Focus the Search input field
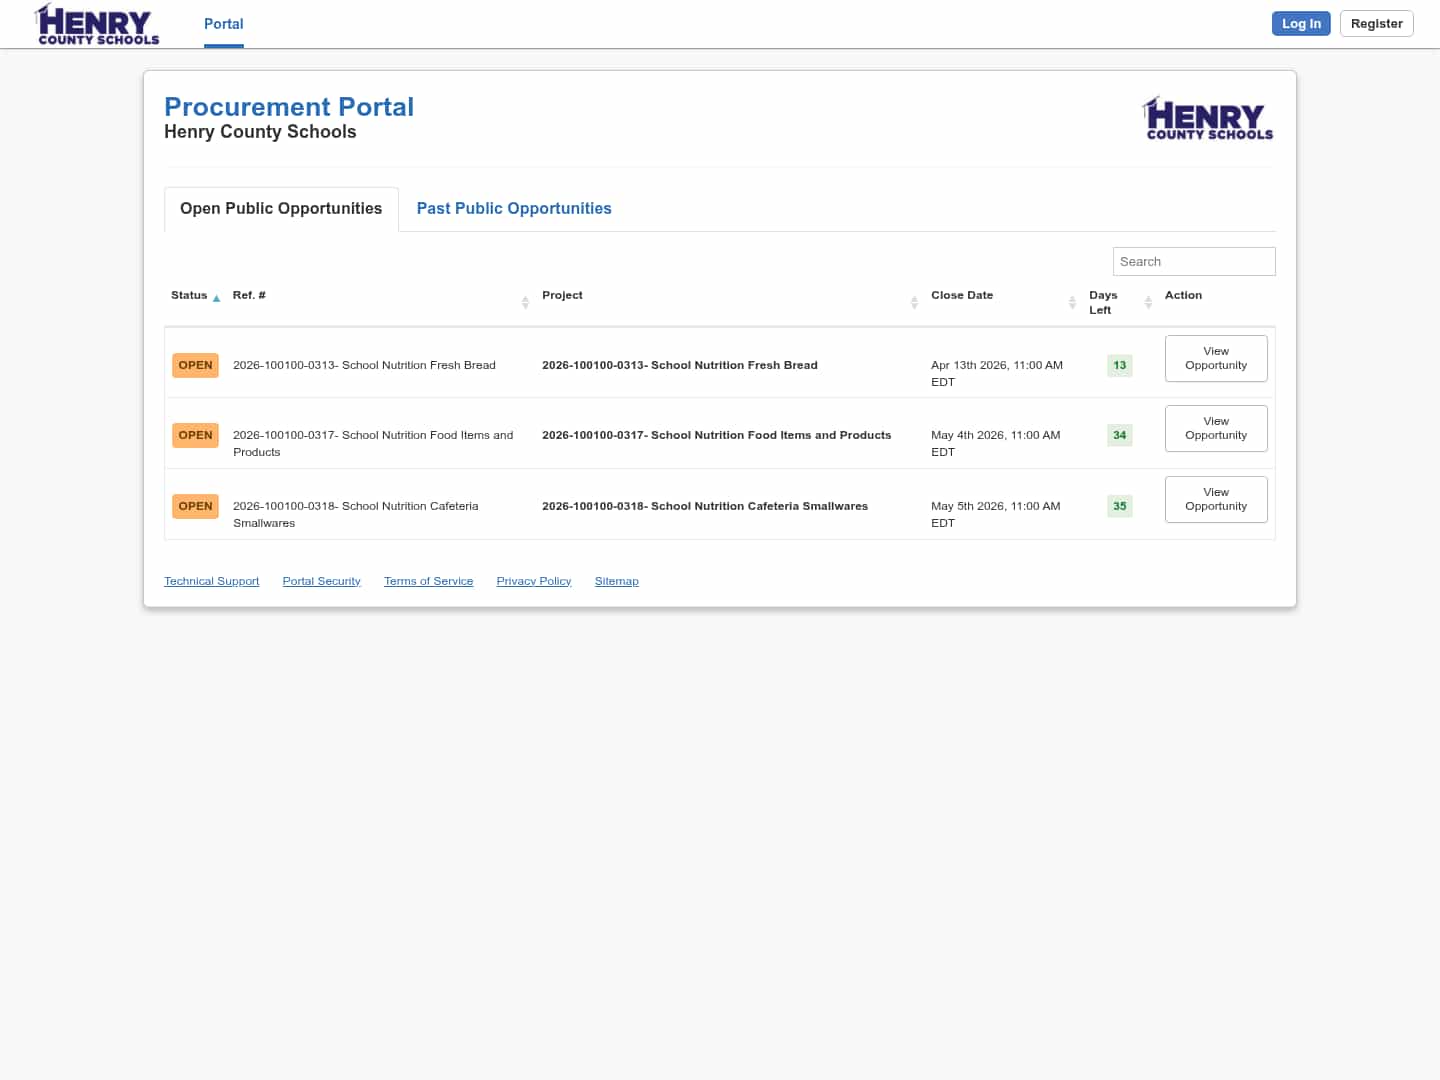1440x1080 pixels. point(1193,261)
